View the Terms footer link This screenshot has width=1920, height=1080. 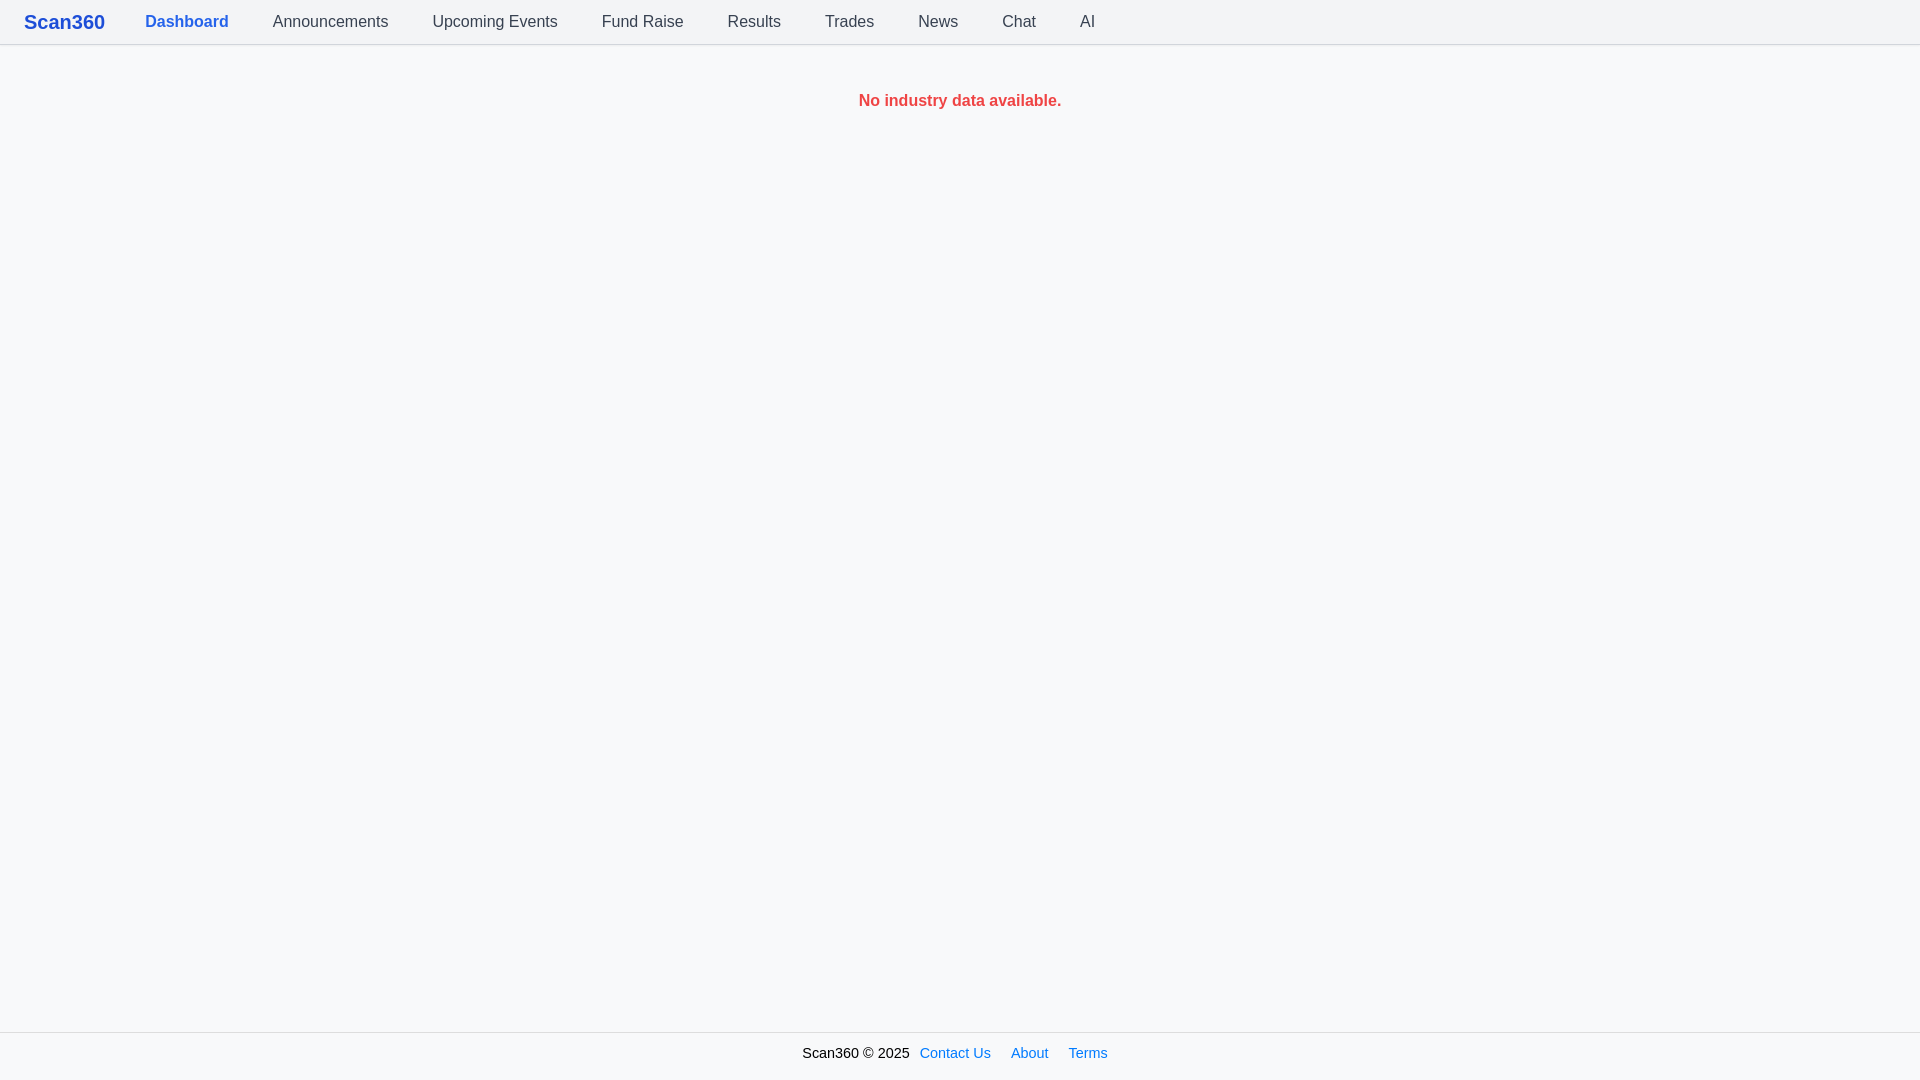point(1088,1053)
